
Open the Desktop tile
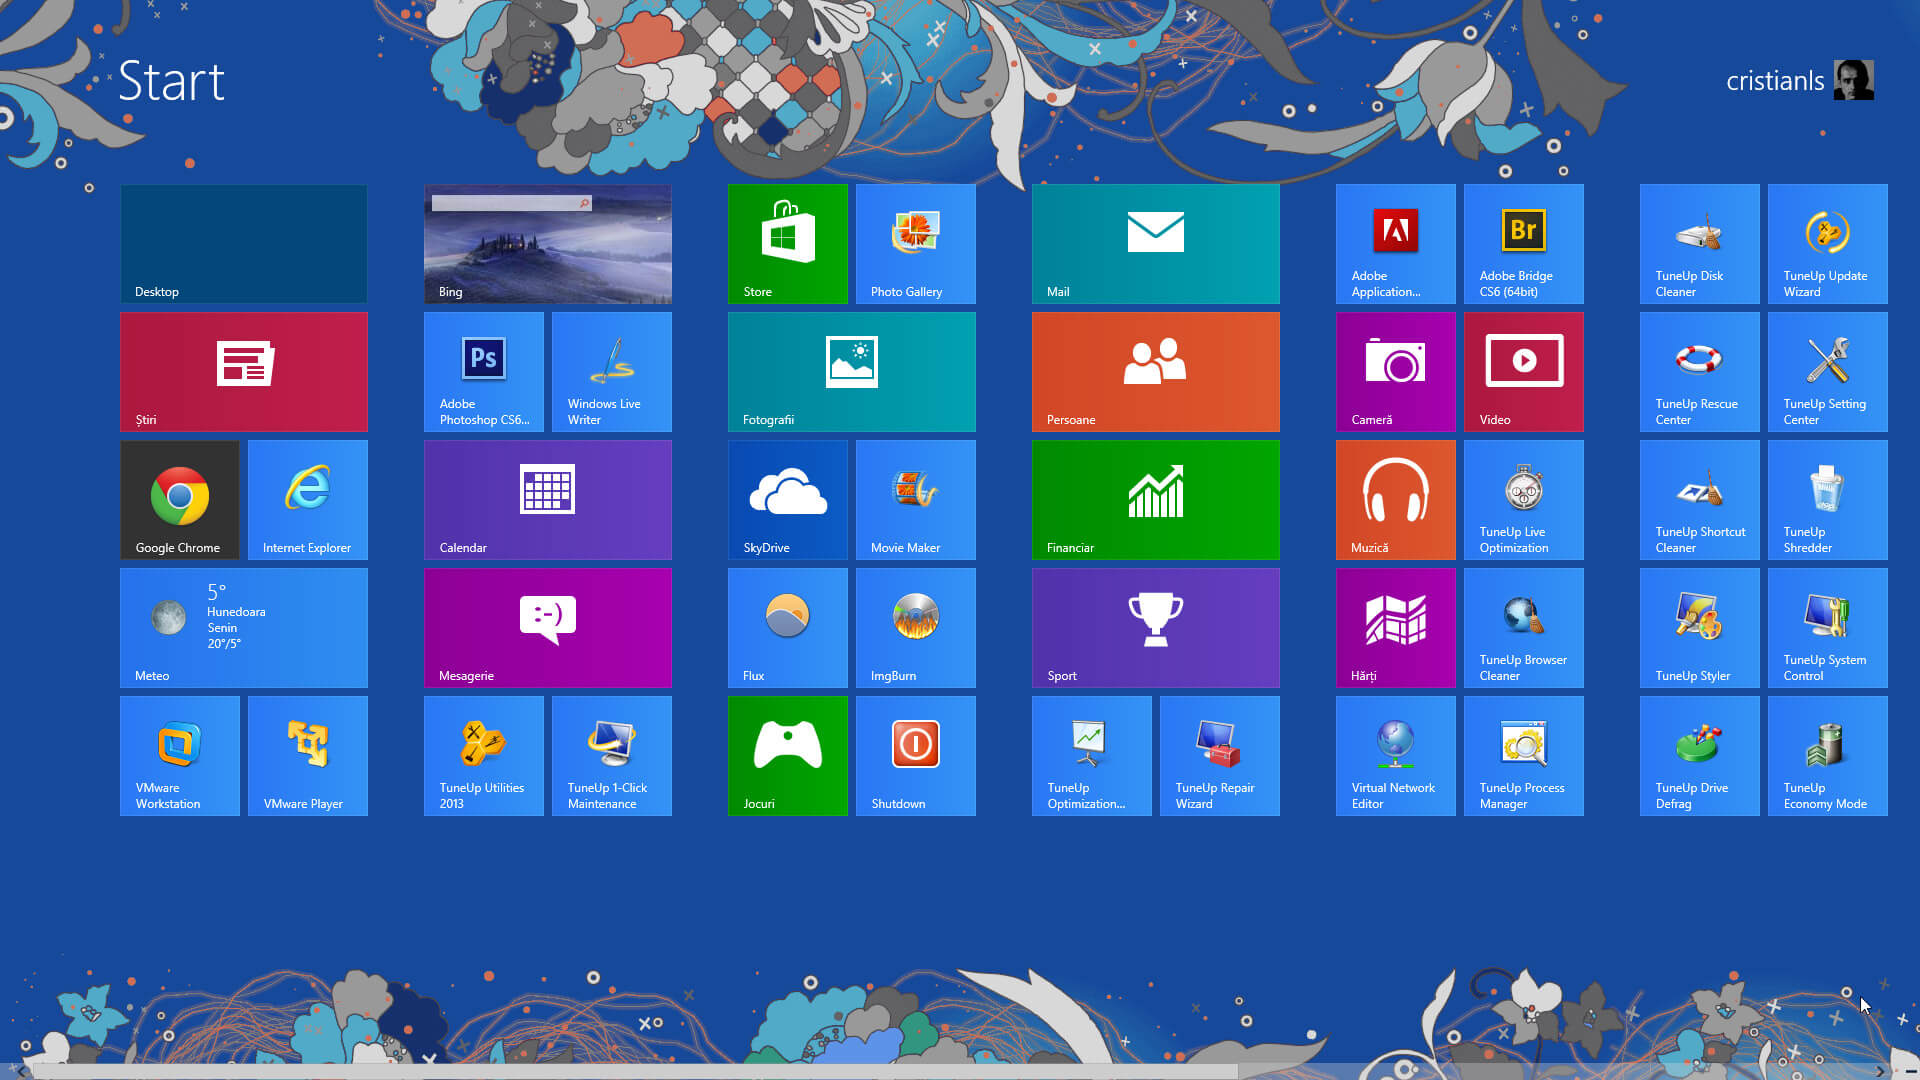[x=243, y=243]
